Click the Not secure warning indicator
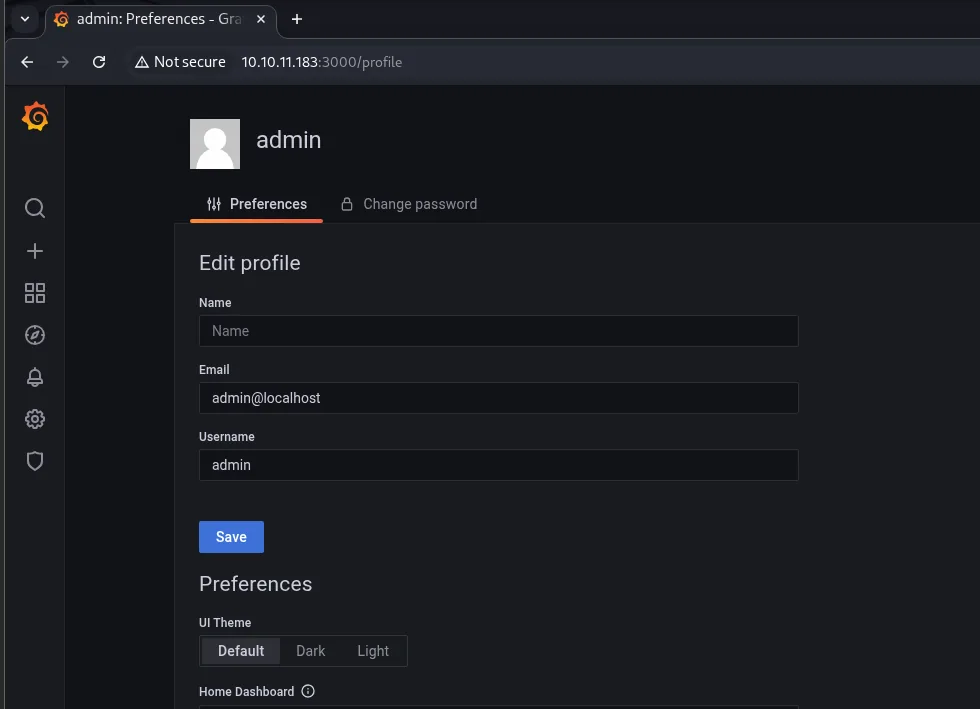980x709 pixels. coord(180,62)
